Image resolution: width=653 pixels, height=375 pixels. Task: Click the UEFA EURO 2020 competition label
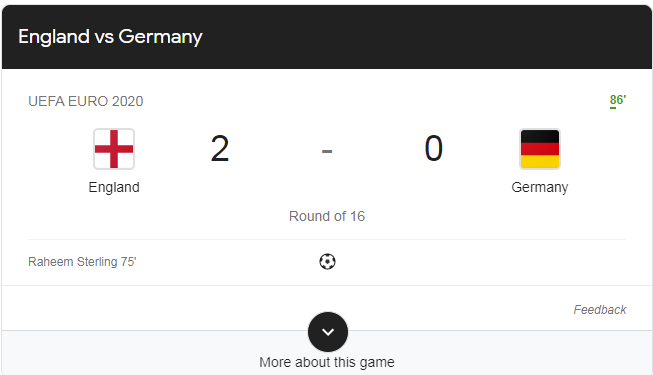coord(86,101)
